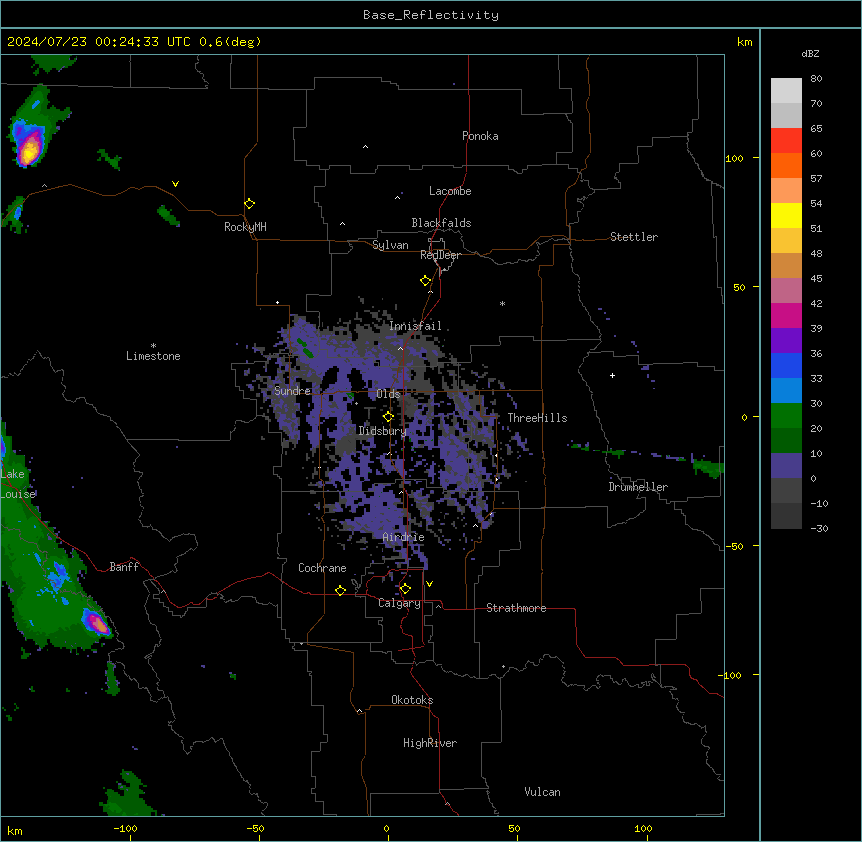Click the -50 tick label on vertical axis
The height and width of the screenshot is (842, 862).
tap(734, 546)
